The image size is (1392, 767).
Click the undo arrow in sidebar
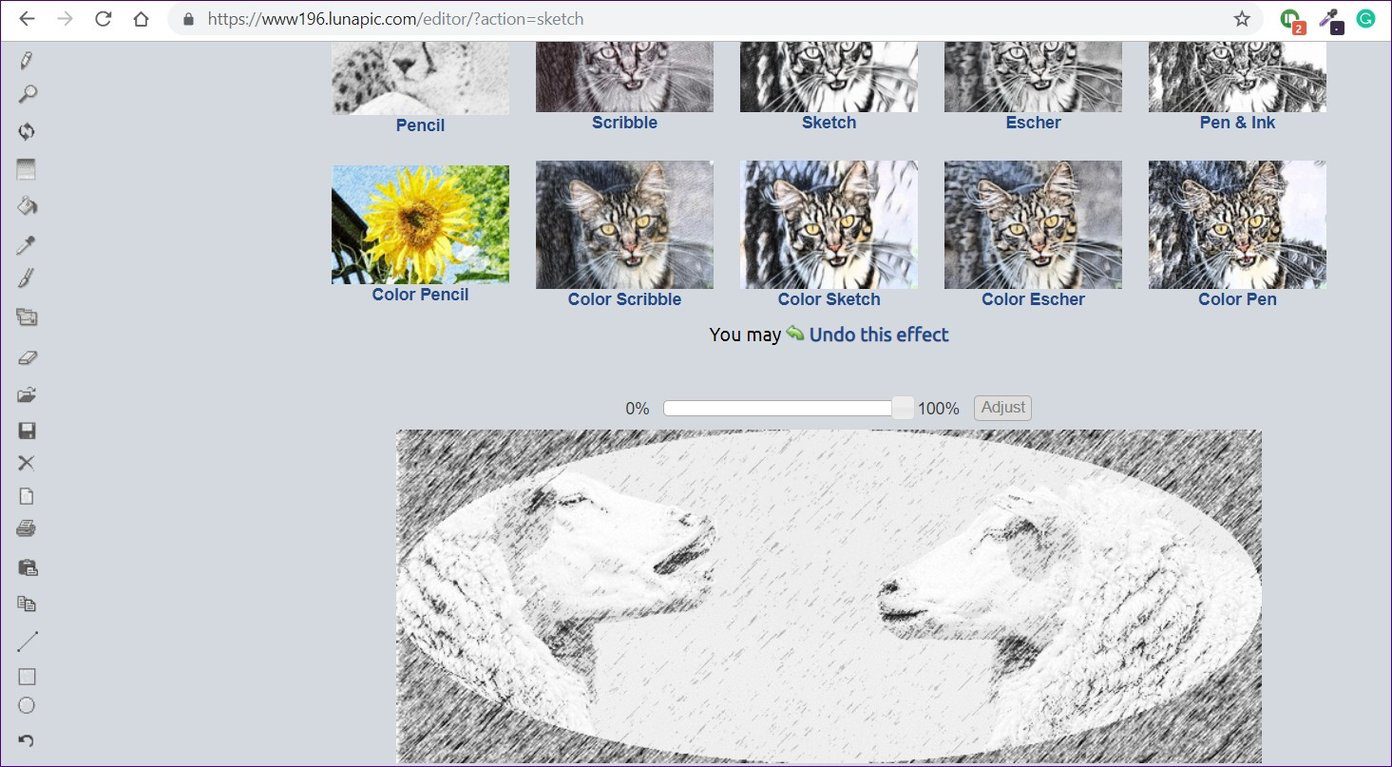pyautogui.click(x=27, y=741)
